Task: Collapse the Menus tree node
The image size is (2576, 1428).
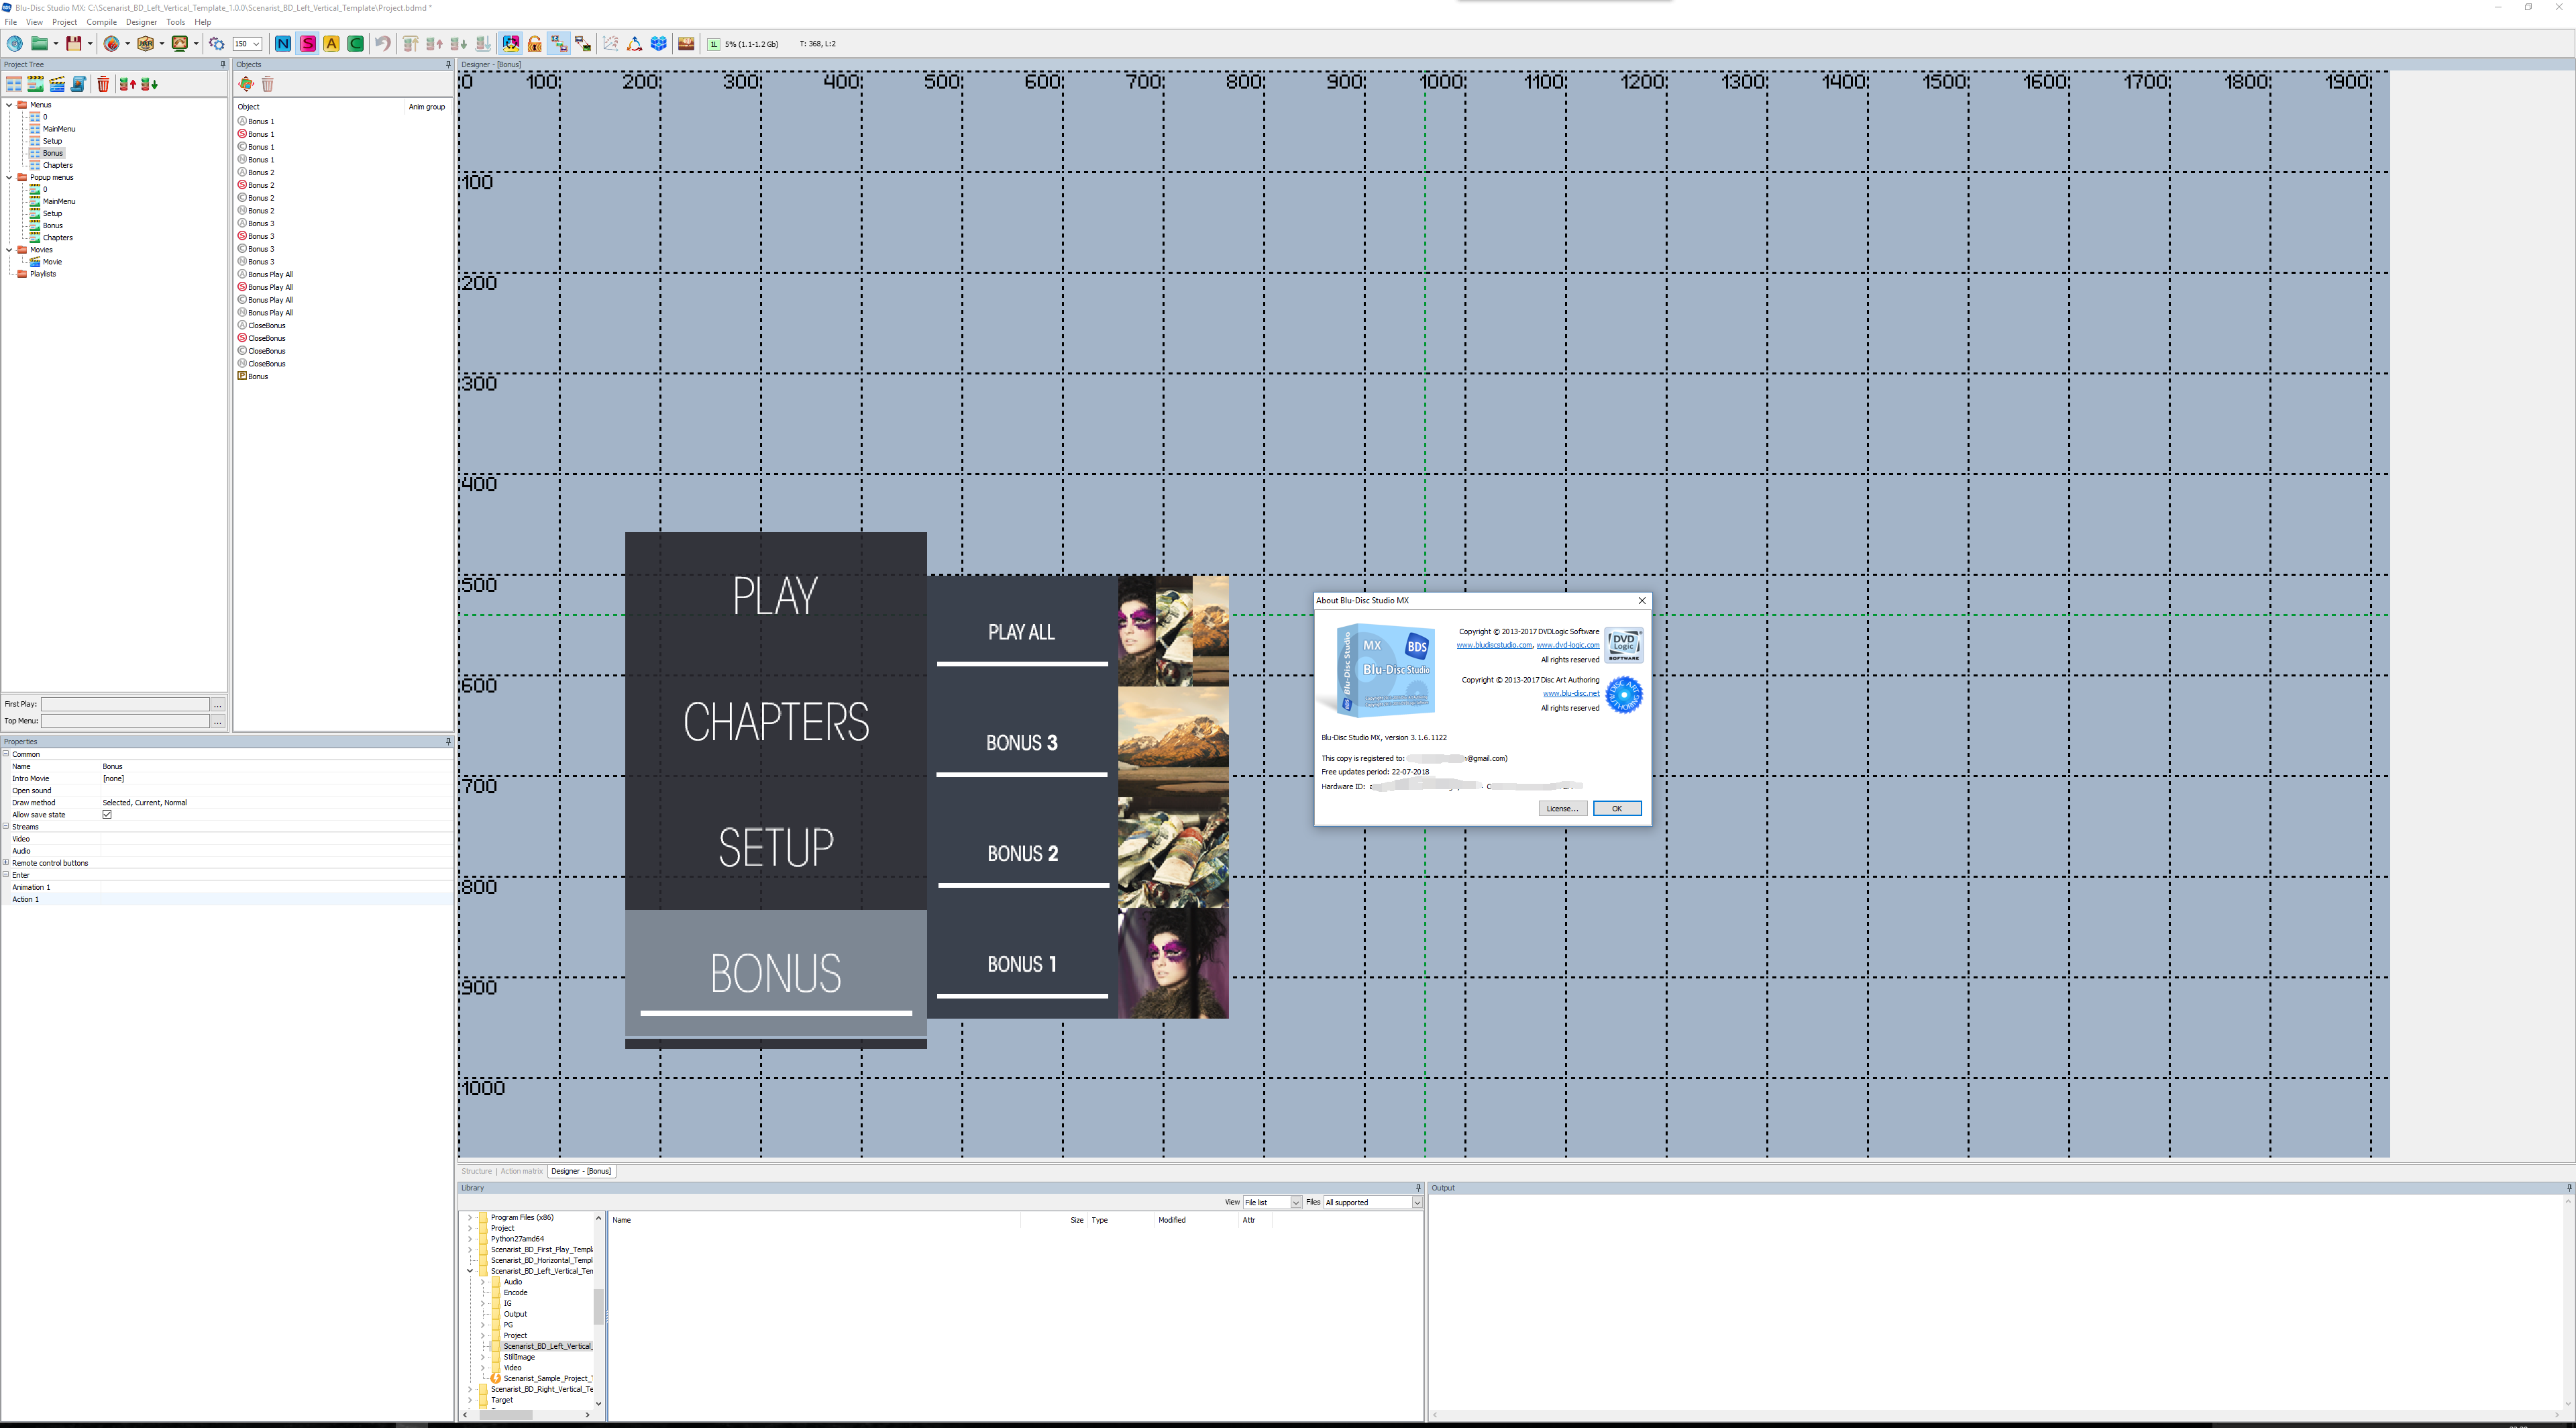Action: coord(9,105)
